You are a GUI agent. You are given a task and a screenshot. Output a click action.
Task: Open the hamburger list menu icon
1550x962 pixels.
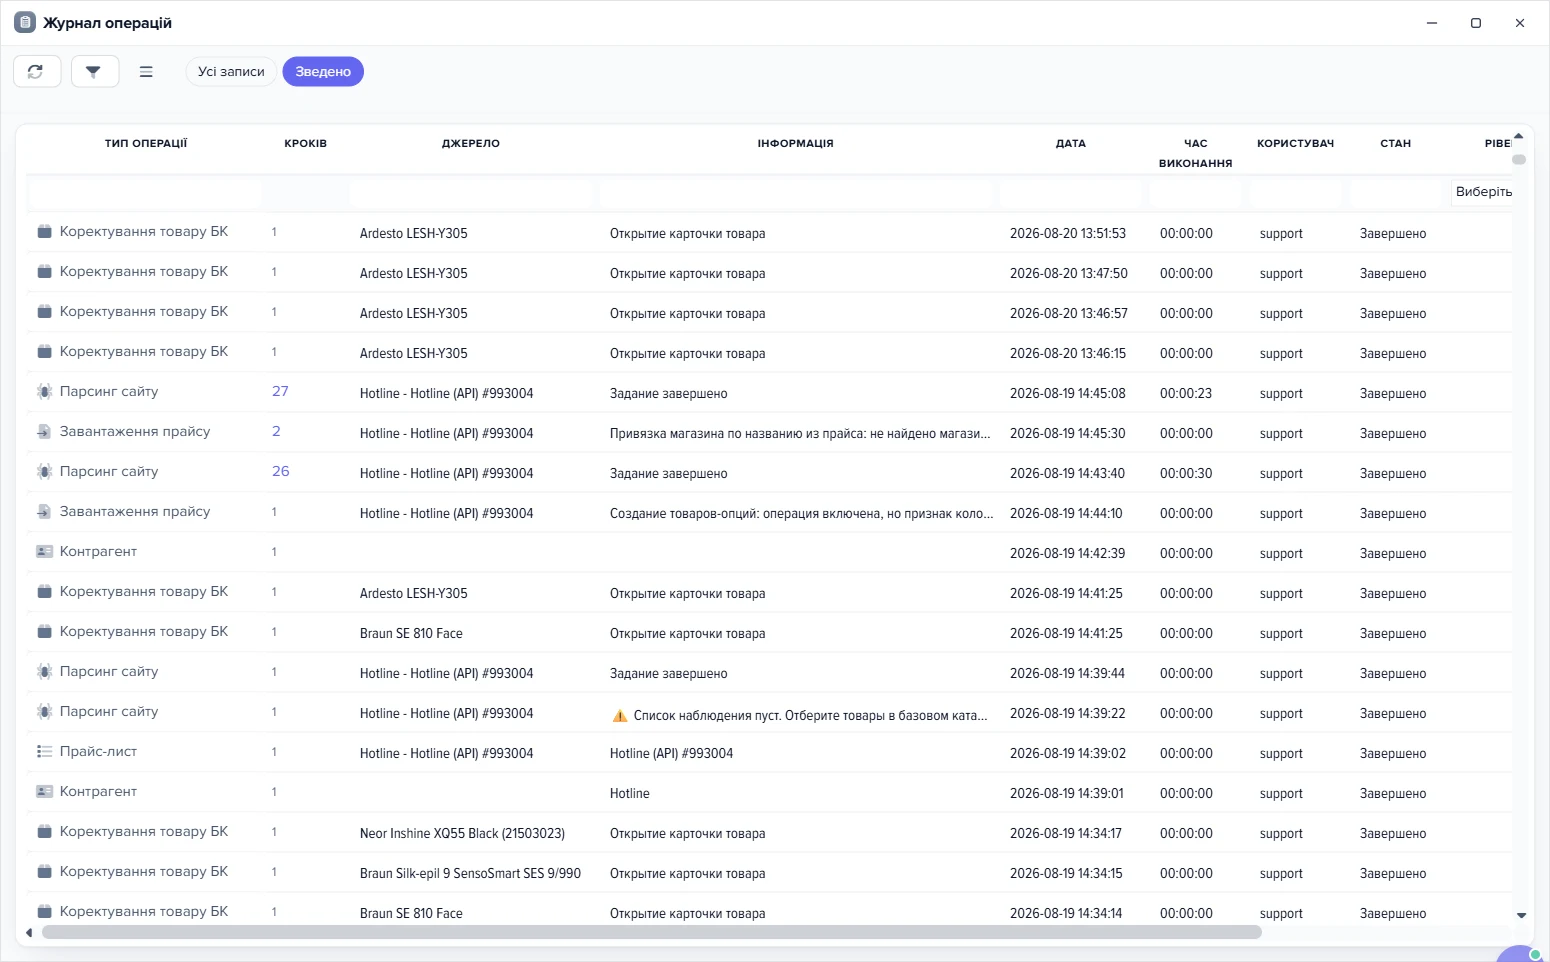pyautogui.click(x=146, y=71)
